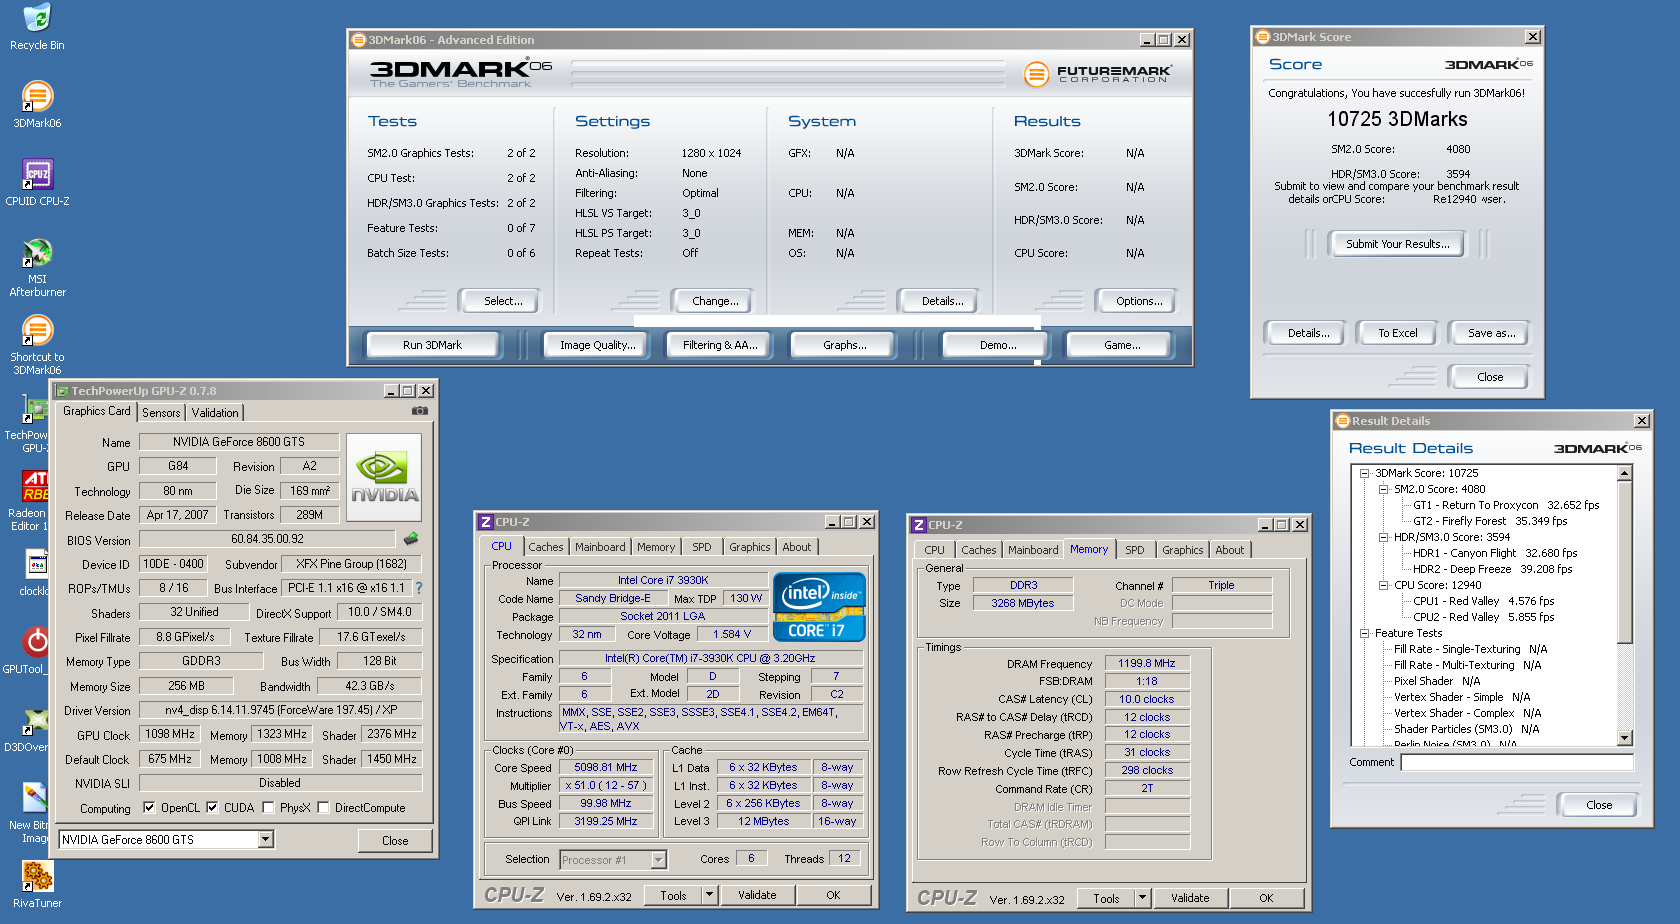
Task: Click the Result Details scrollbar down arrow
Action: pyautogui.click(x=1625, y=738)
